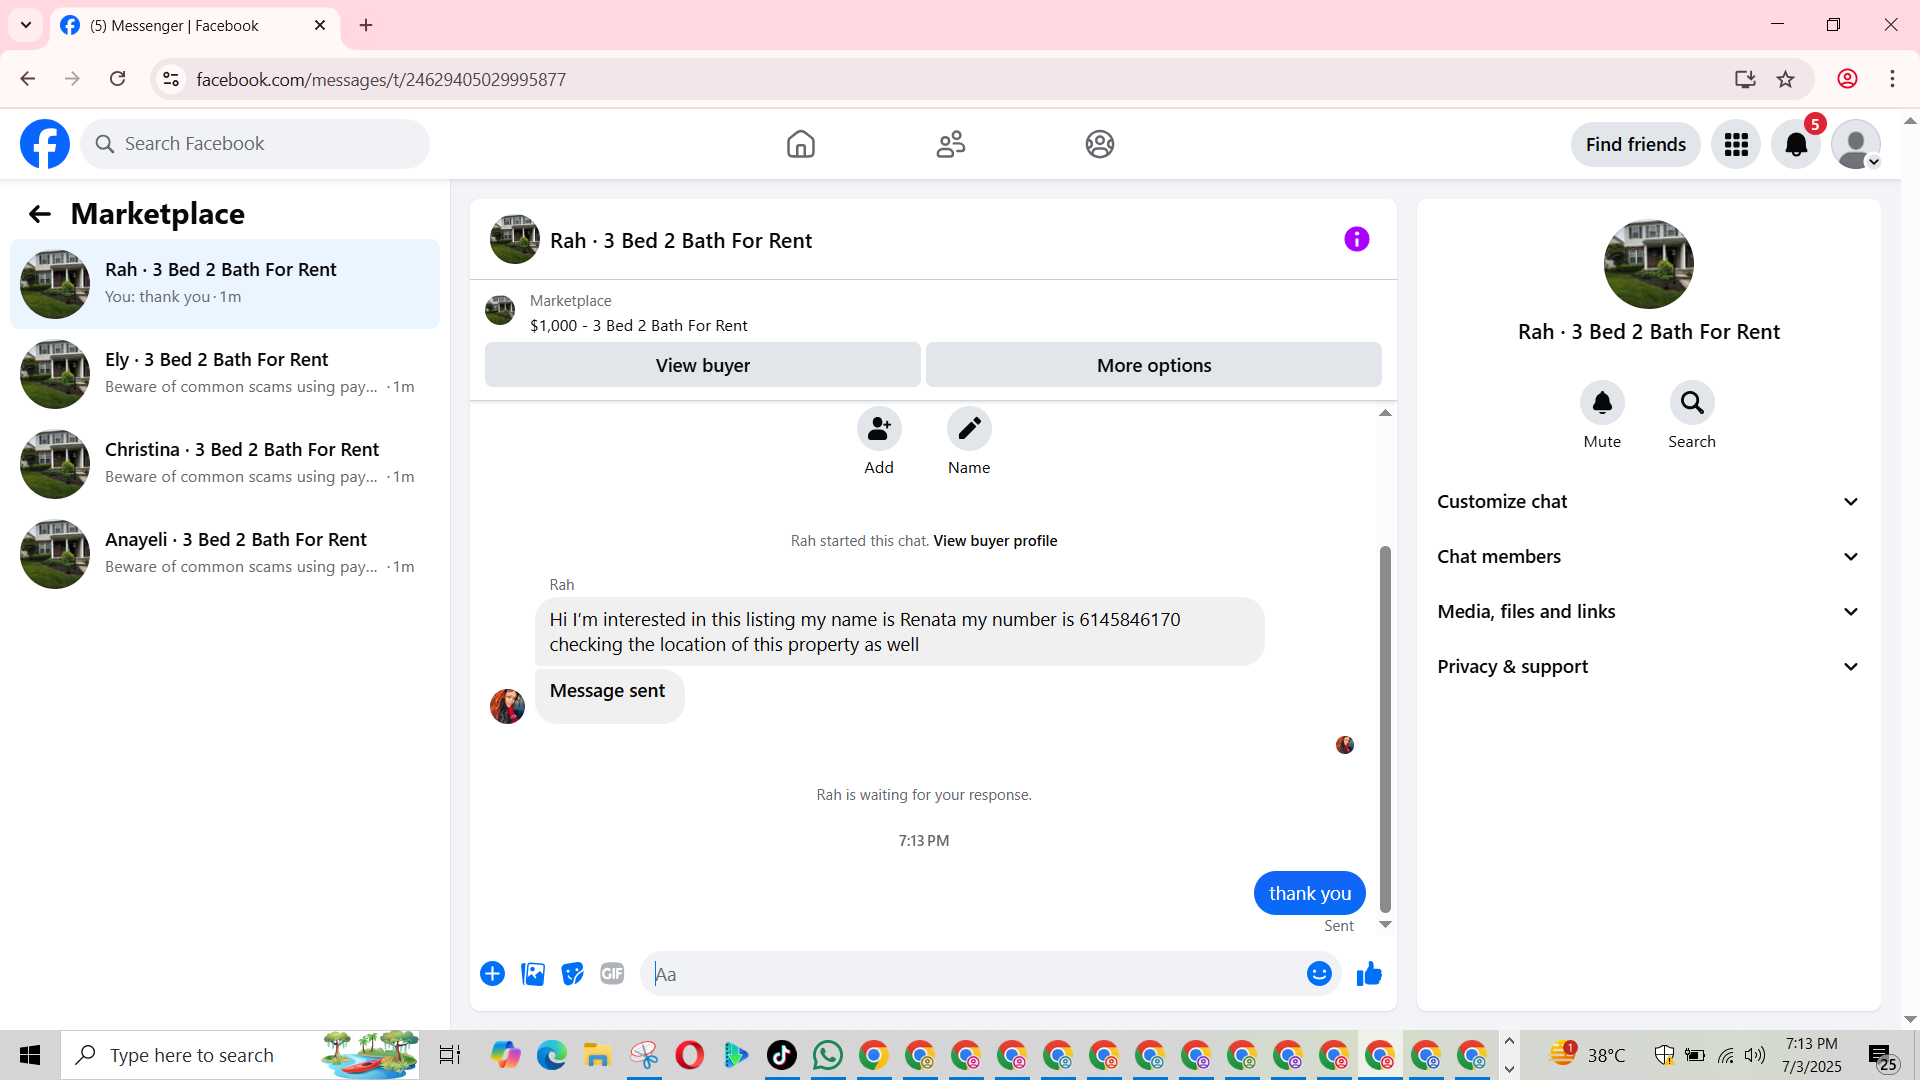Open Facebook notifications bell

coord(1796,144)
